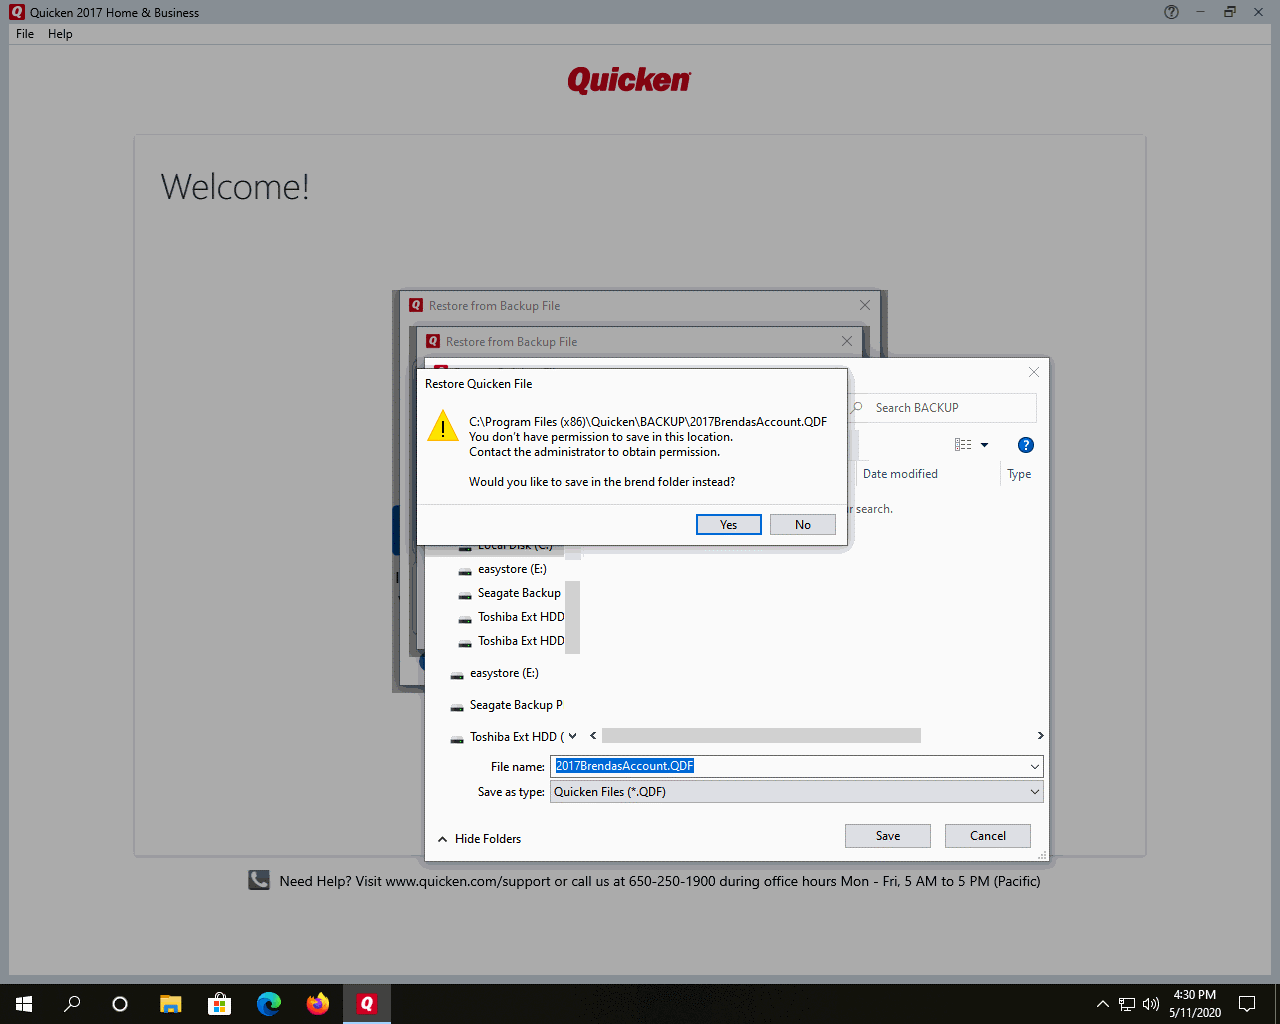Click Quicken icon in inner Restore window title

tap(433, 341)
